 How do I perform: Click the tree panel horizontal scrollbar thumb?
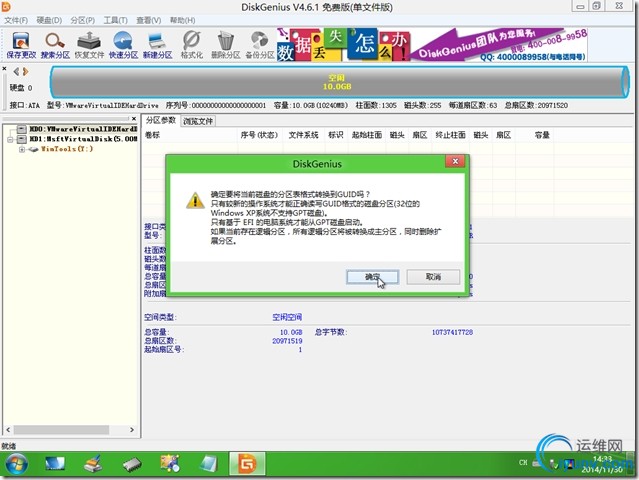[x=62, y=430]
